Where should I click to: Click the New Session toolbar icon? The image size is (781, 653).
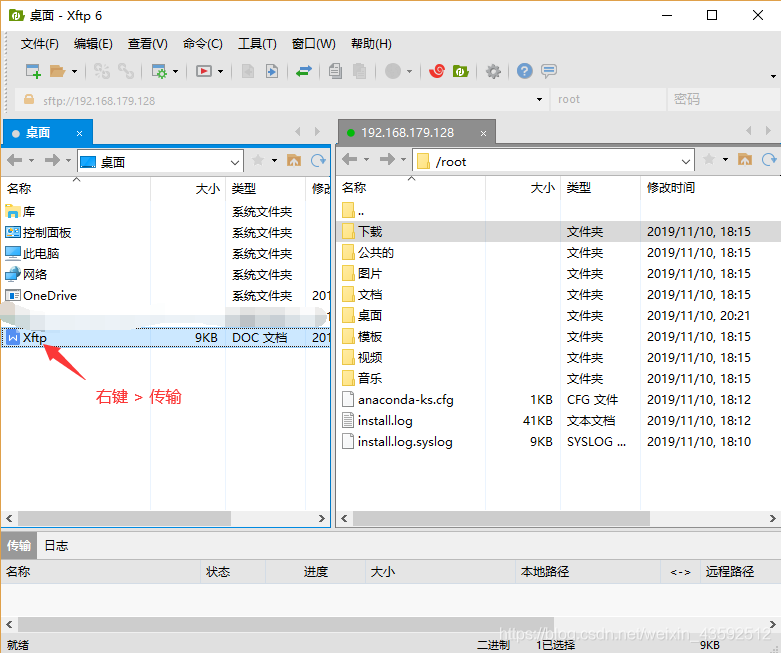[33, 71]
